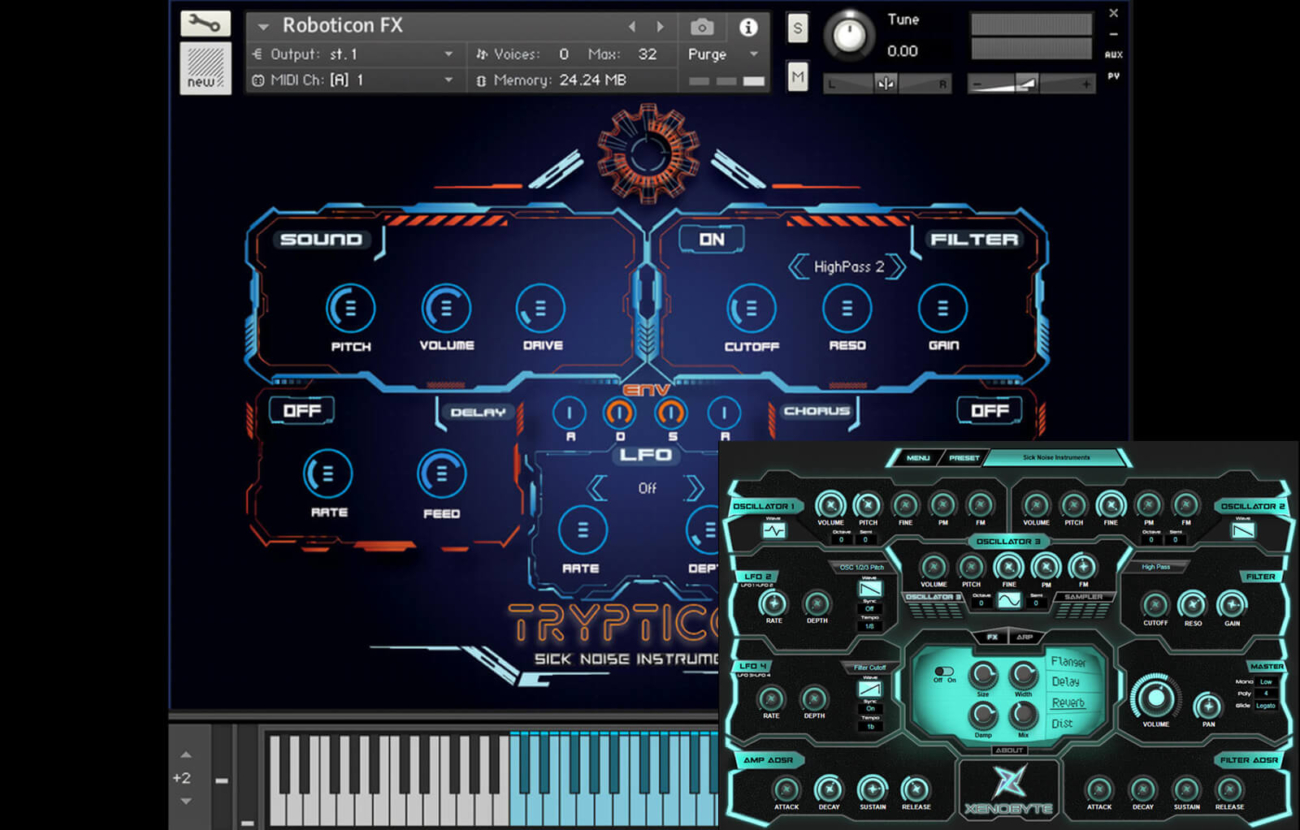Click the Xenobyte ABOUT button

1008,751
